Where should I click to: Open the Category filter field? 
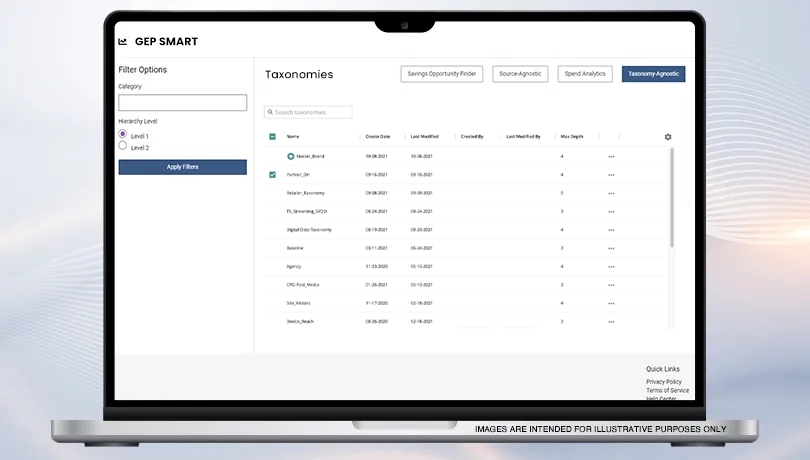[182, 103]
